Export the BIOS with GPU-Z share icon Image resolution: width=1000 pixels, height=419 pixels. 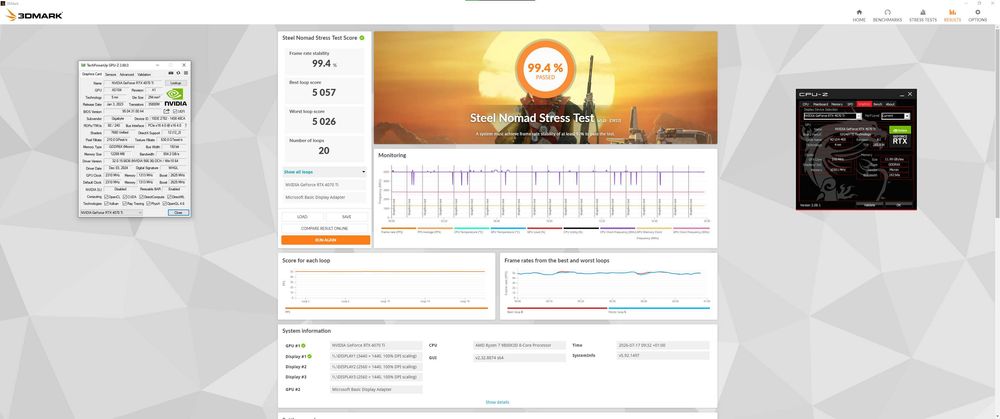(x=166, y=111)
